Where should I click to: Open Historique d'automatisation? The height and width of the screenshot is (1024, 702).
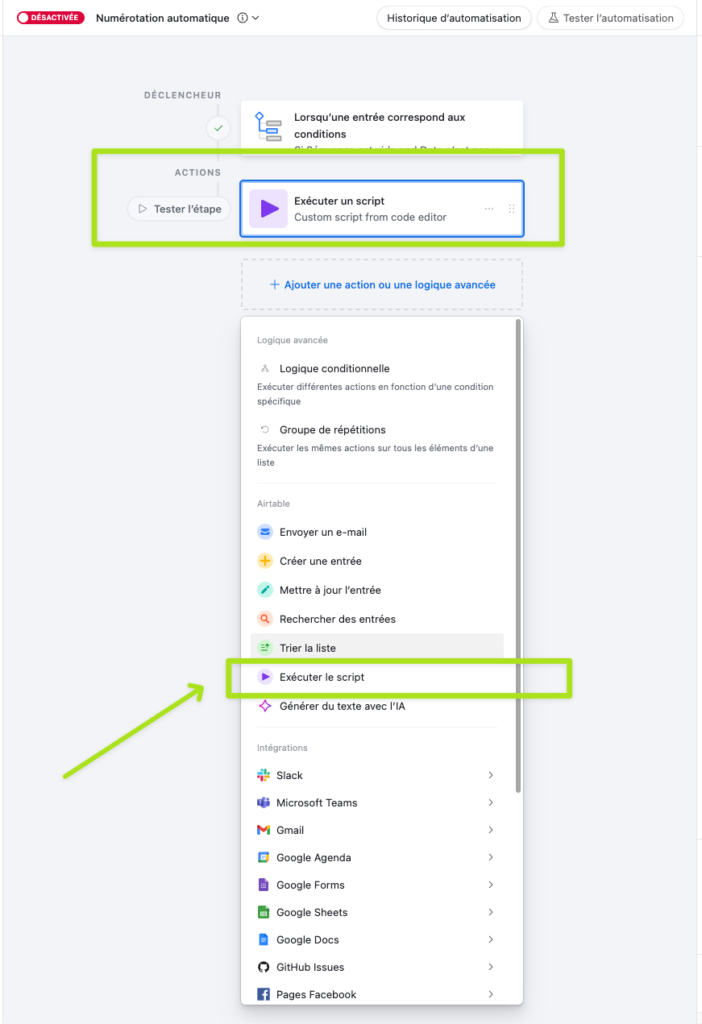point(453,18)
